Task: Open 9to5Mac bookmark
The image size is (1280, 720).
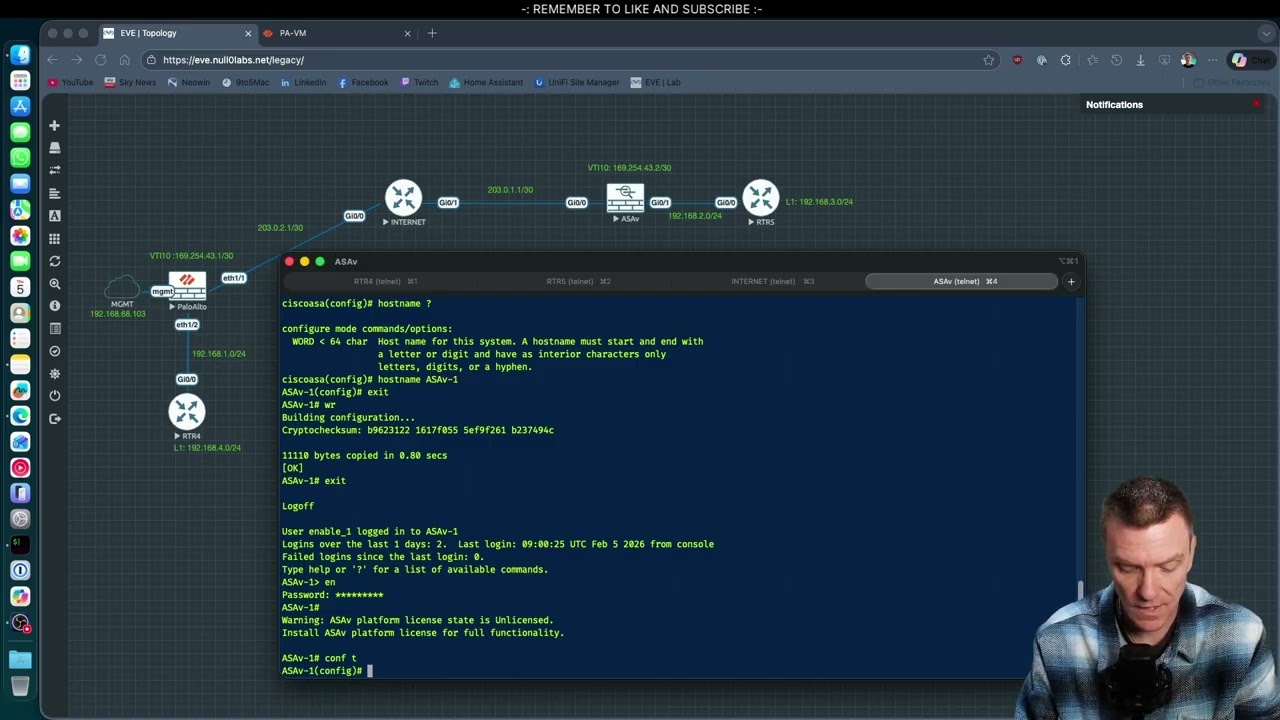Action: coord(246,82)
